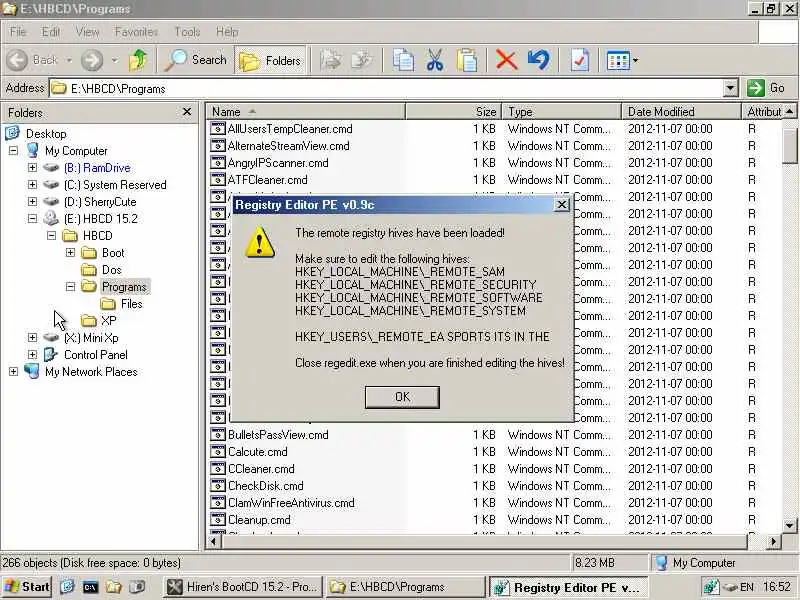Image resolution: width=800 pixels, height=600 pixels.
Task: Open Search in the Explorer toolbar
Action: 195,60
